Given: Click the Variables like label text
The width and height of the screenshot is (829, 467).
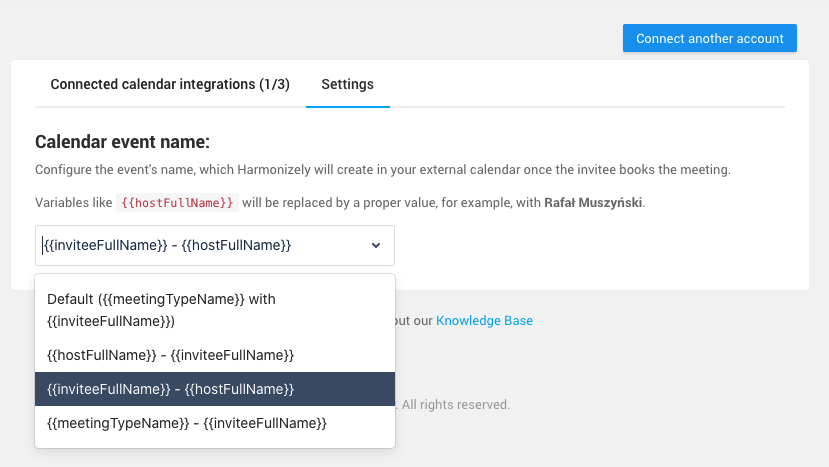Looking at the screenshot, I should point(73,203).
